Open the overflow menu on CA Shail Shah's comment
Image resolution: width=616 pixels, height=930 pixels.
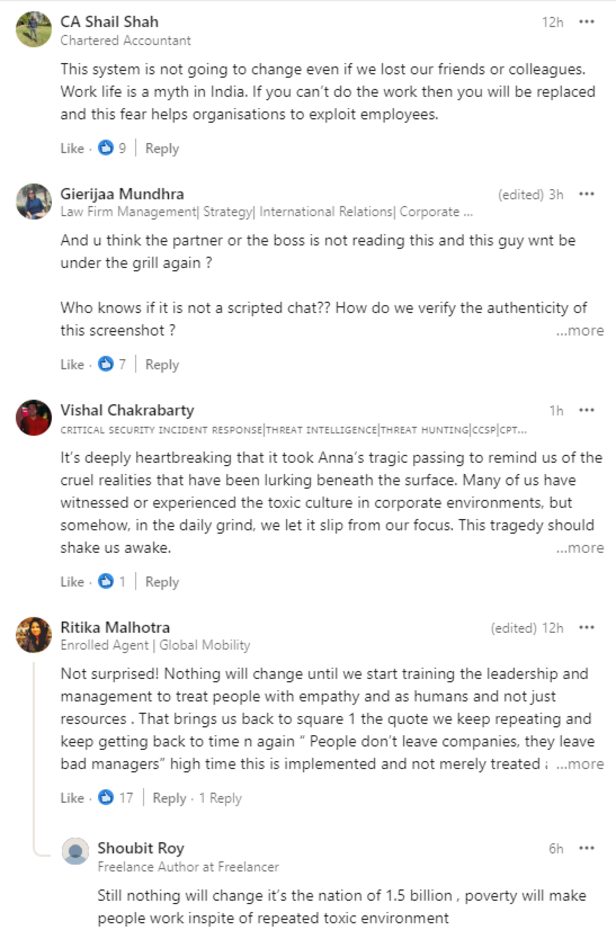[586, 21]
